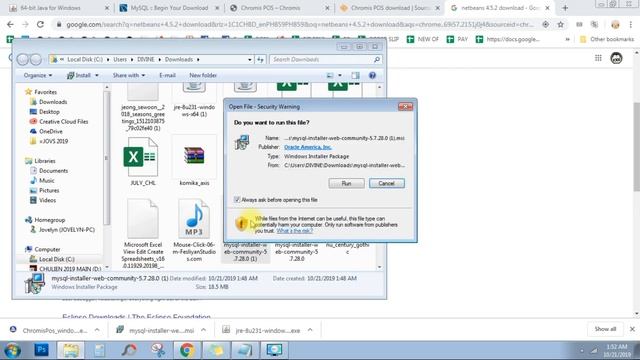Image resolution: width=640 pixels, height=360 pixels.
Task: Expand mysql-installer download item options
Action: pos(203,330)
